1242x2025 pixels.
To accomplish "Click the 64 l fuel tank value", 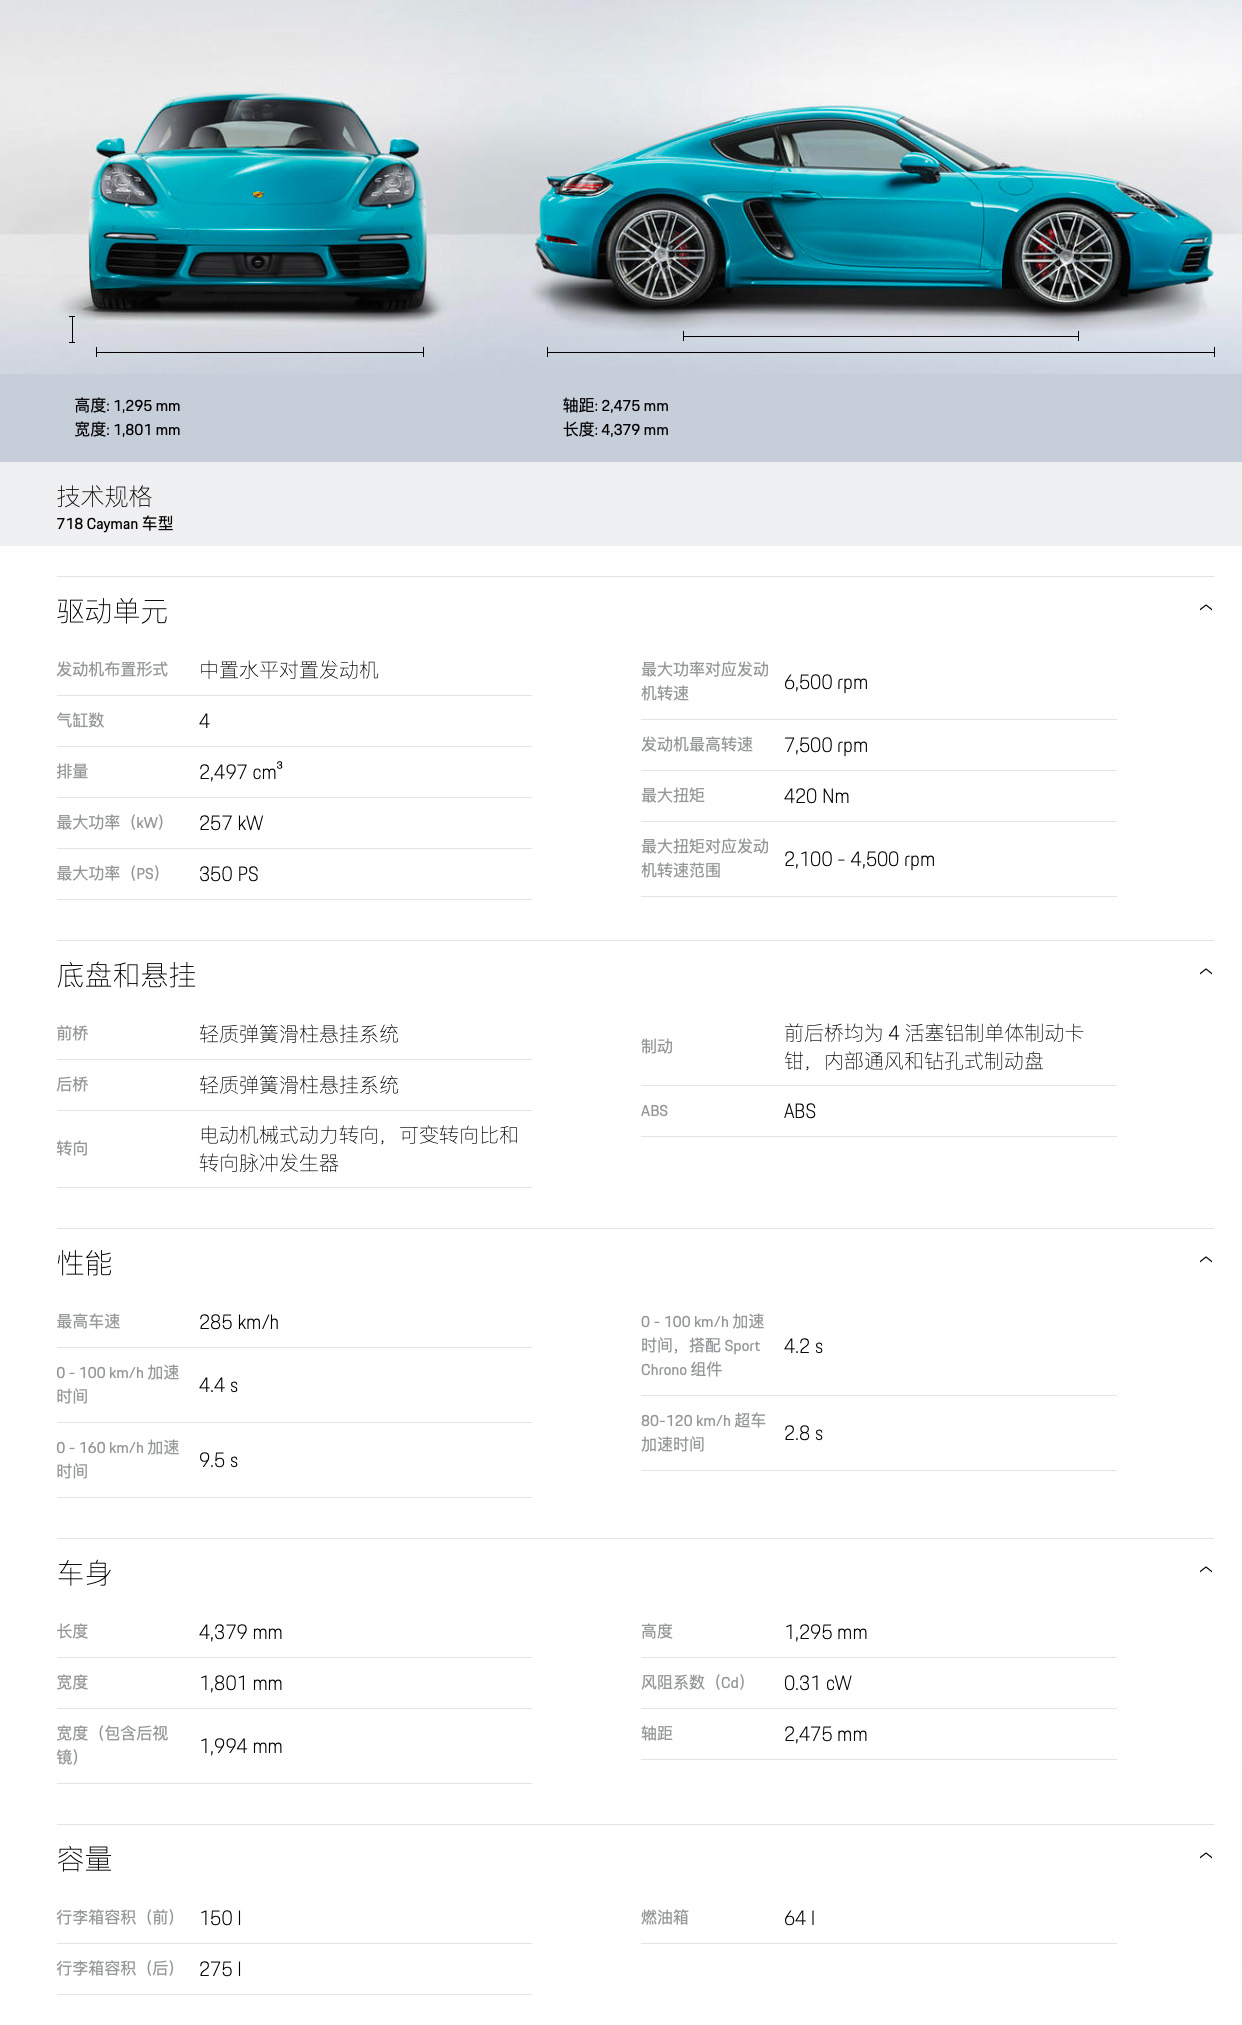I will [x=800, y=1918].
